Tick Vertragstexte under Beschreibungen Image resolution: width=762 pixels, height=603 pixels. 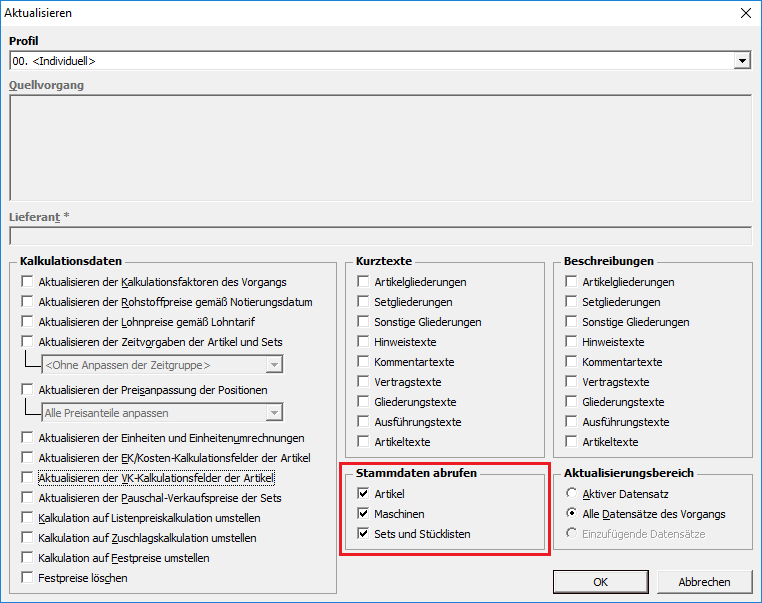[571, 382]
